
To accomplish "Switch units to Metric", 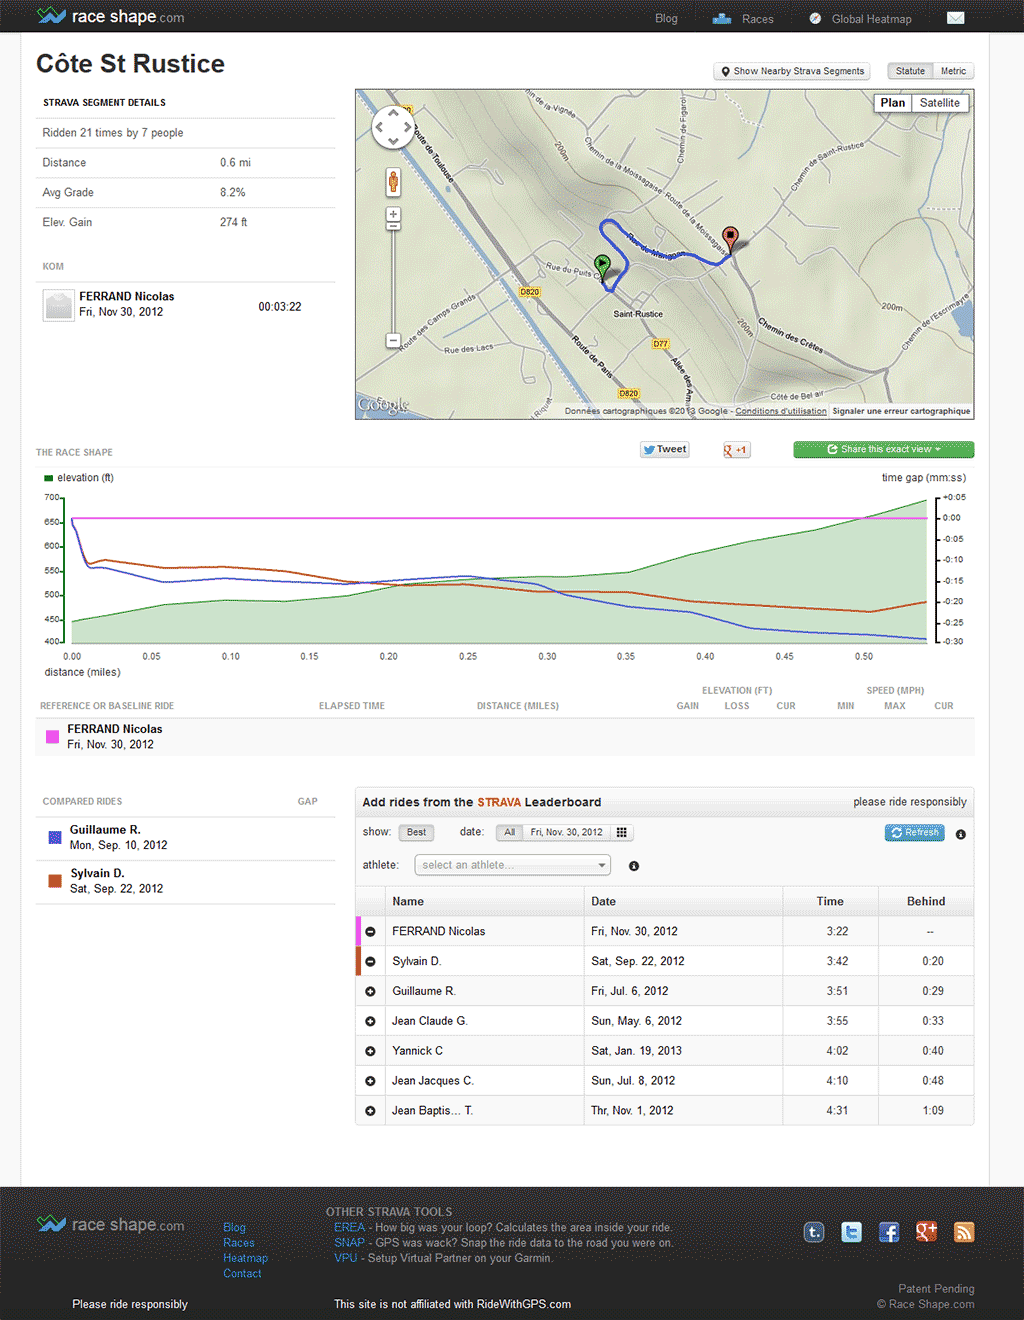I will tap(953, 71).
